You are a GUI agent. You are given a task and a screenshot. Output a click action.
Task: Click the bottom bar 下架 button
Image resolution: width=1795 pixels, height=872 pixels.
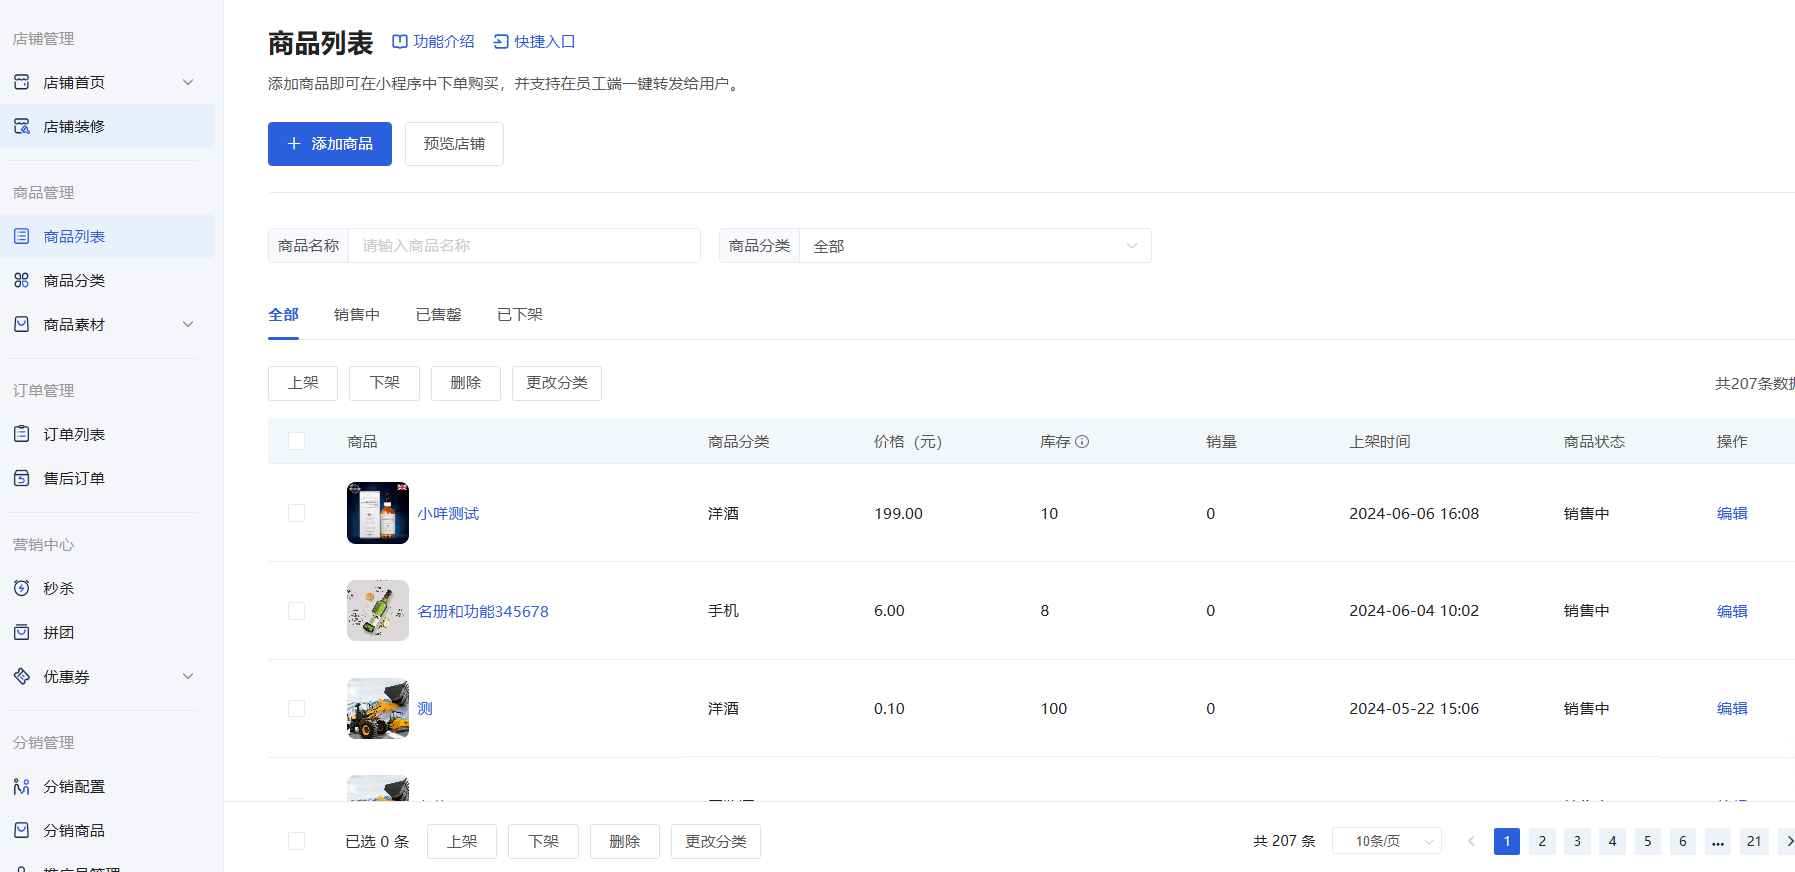pyautogui.click(x=543, y=841)
